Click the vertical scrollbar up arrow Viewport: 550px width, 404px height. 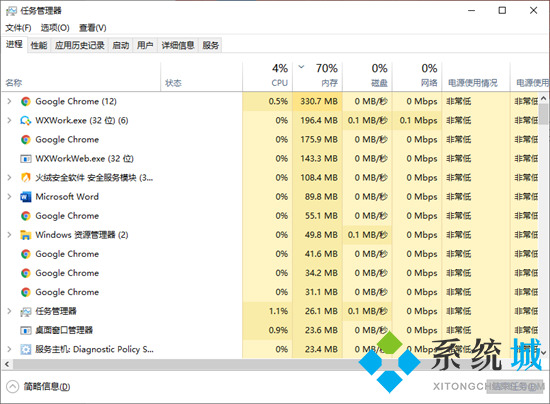544,99
